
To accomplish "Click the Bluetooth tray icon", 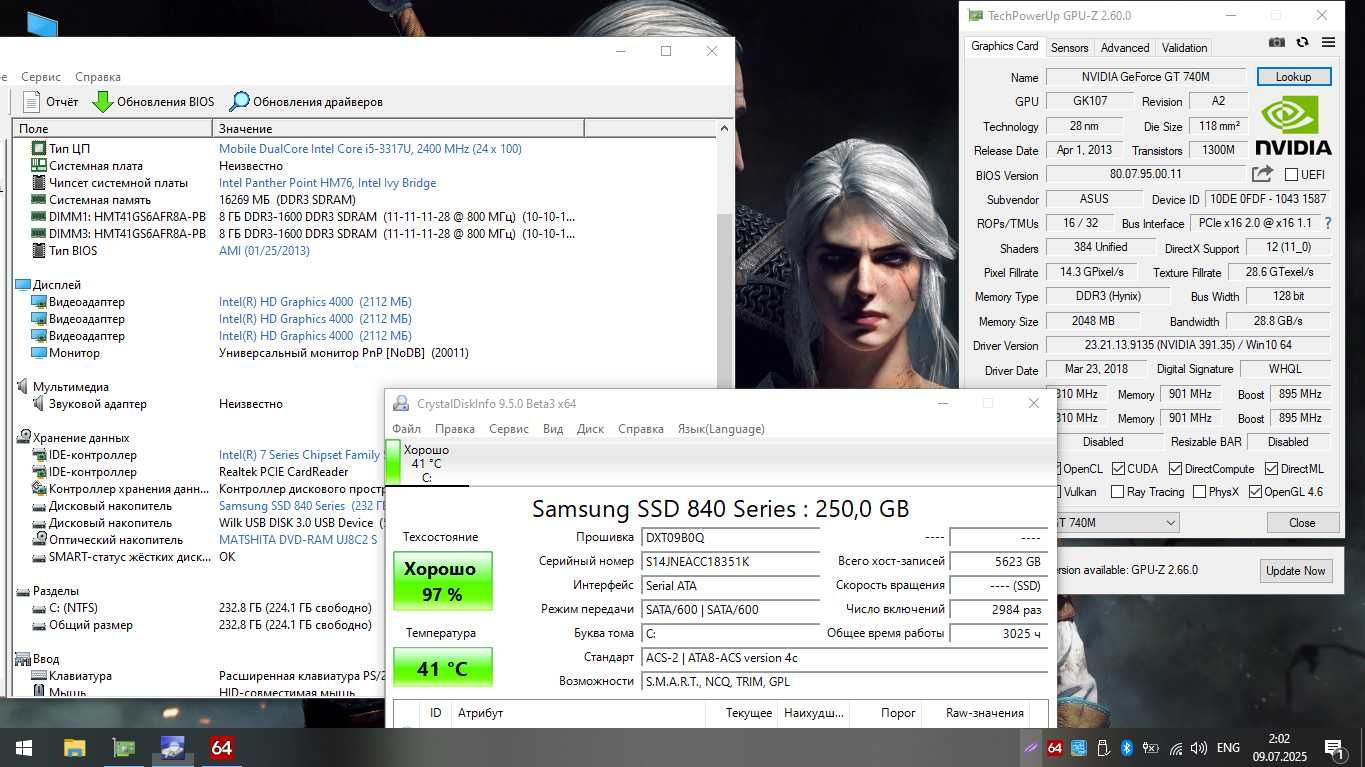I will coord(1126,747).
